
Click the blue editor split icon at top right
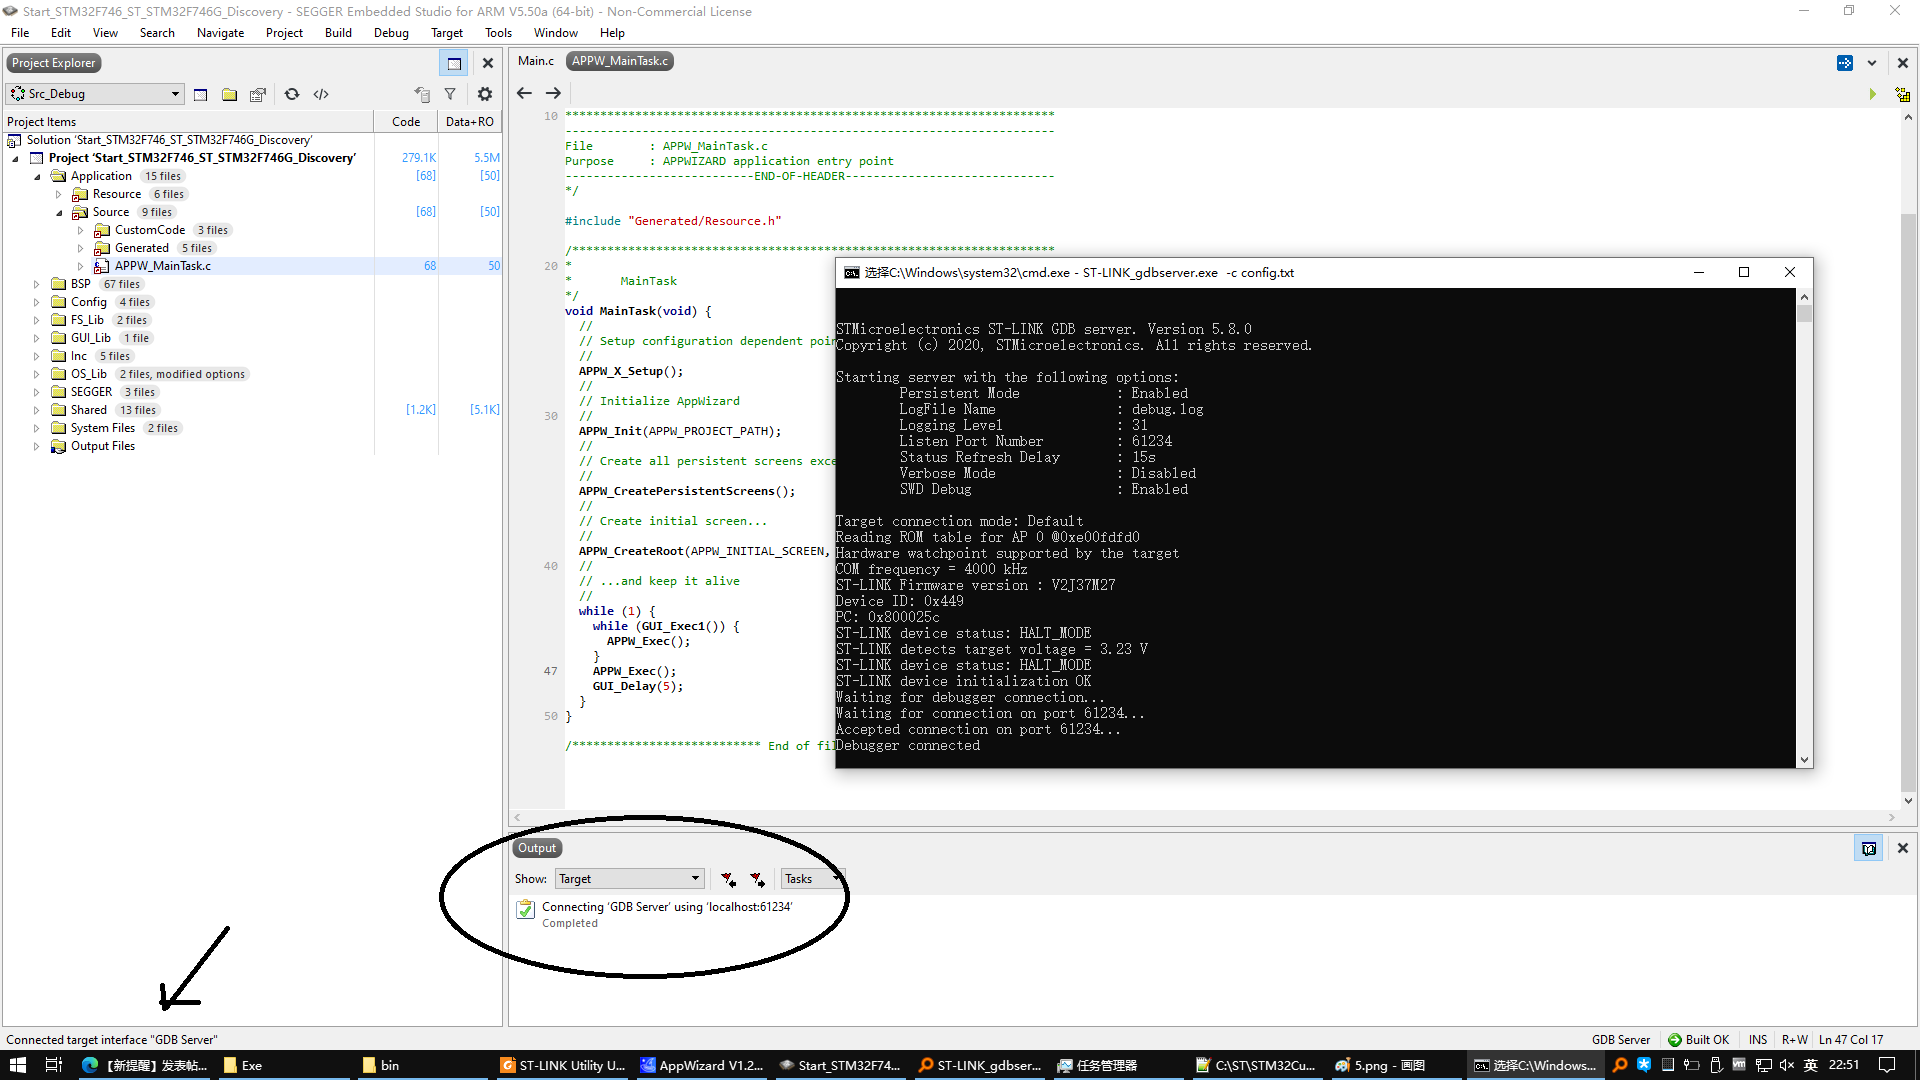click(x=1845, y=63)
